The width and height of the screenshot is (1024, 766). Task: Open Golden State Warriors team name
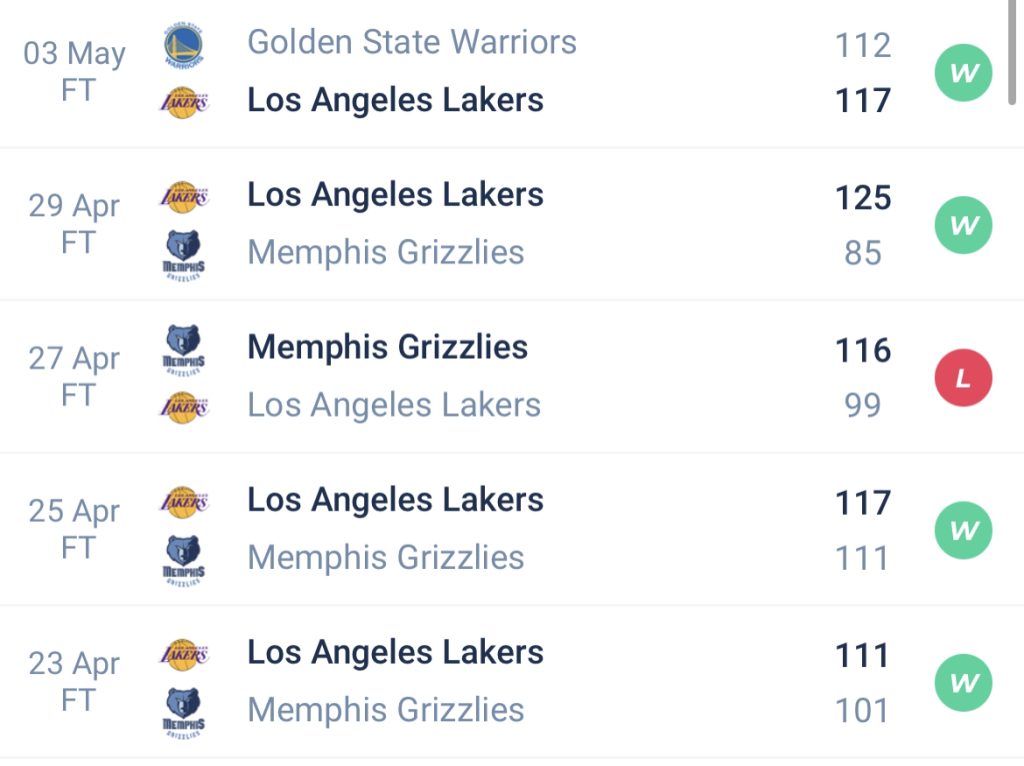coord(412,42)
